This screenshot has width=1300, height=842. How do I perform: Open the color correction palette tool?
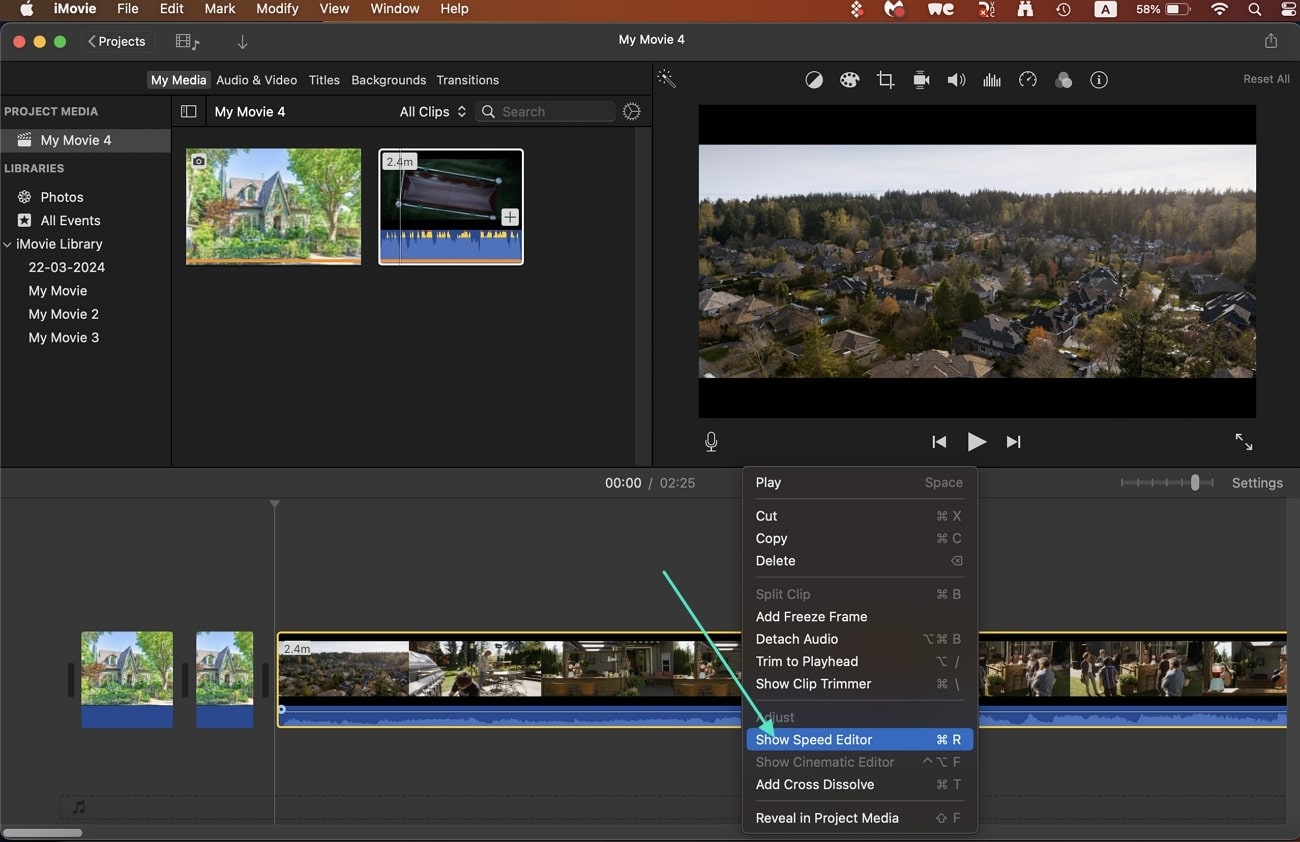click(849, 80)
